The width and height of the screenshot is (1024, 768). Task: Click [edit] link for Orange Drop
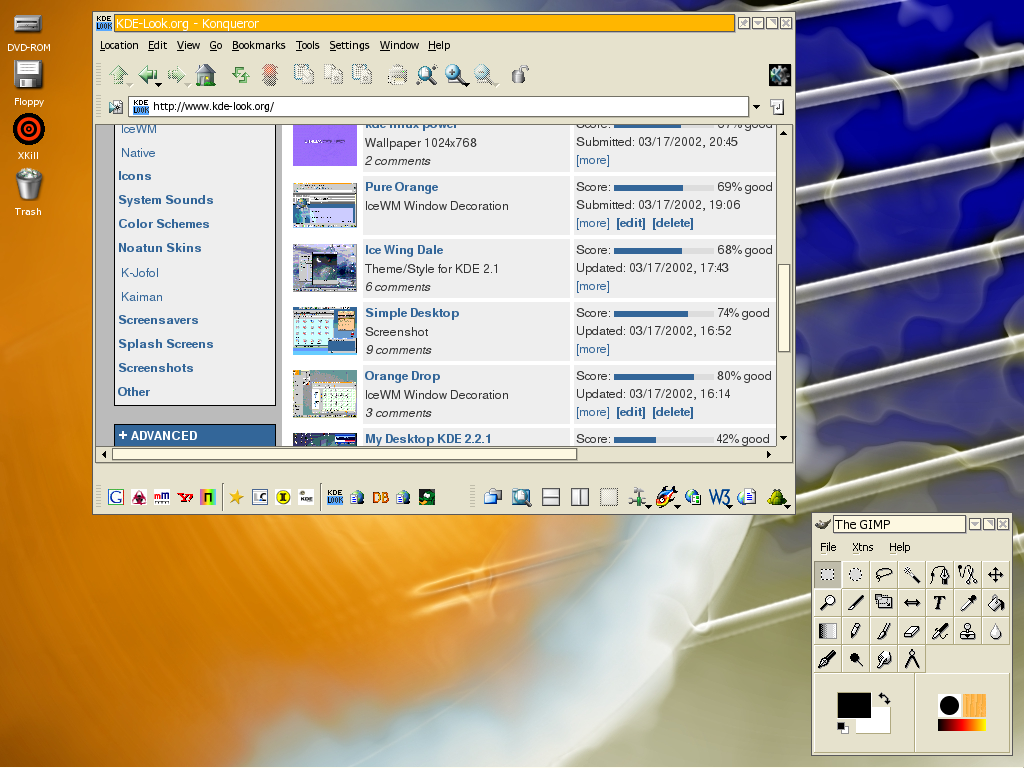pyautogui.click(x=630, y=412)
